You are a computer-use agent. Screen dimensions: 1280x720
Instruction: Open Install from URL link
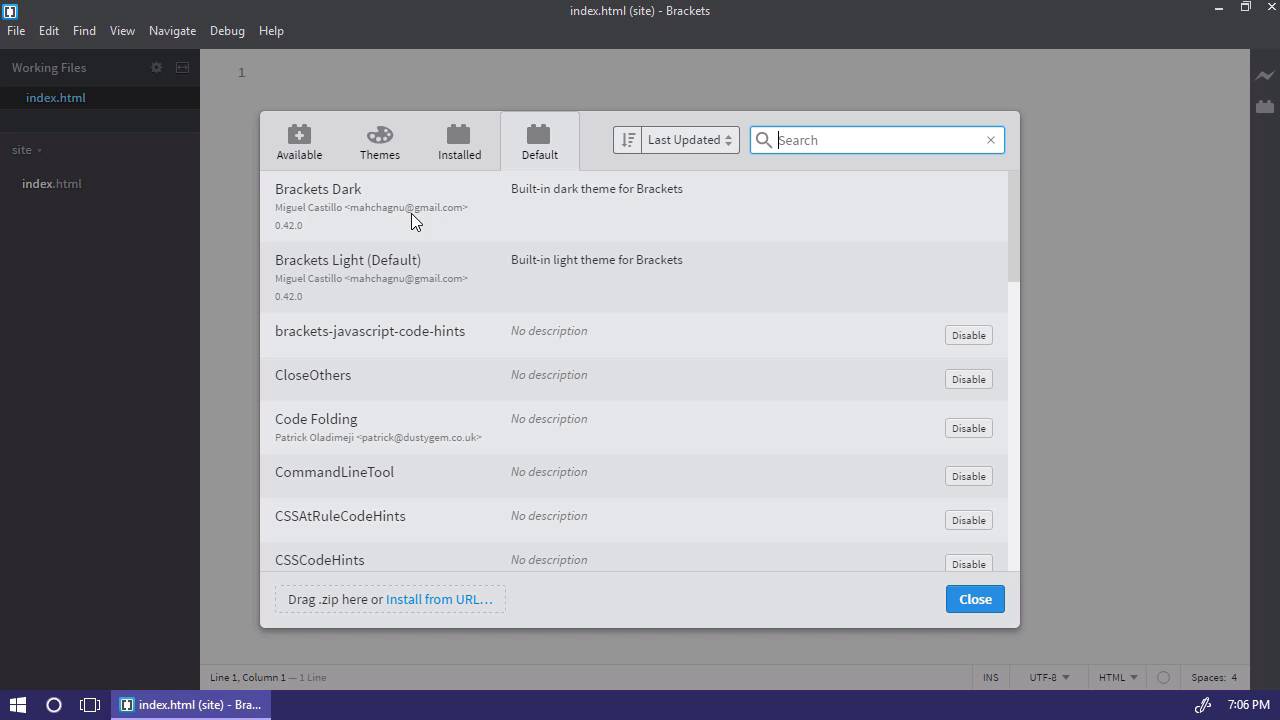439,599
